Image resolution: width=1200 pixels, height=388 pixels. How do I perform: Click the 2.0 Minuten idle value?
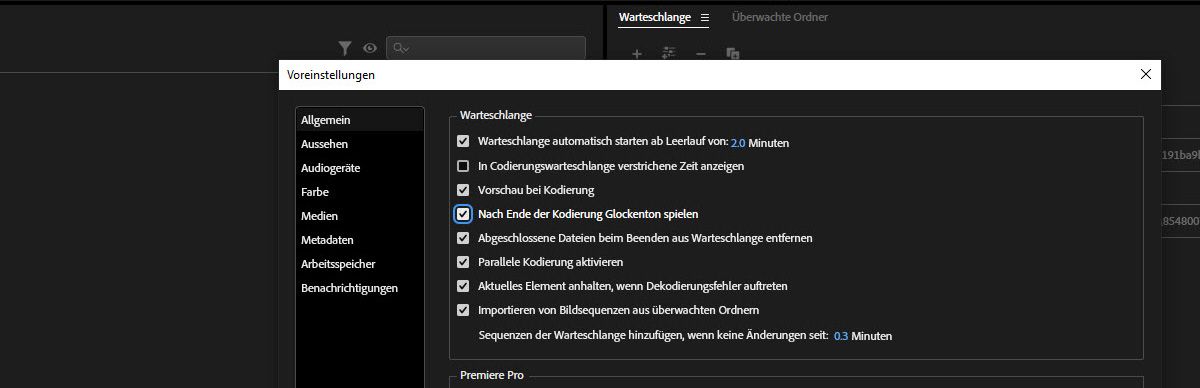click(x=739, y=143)
